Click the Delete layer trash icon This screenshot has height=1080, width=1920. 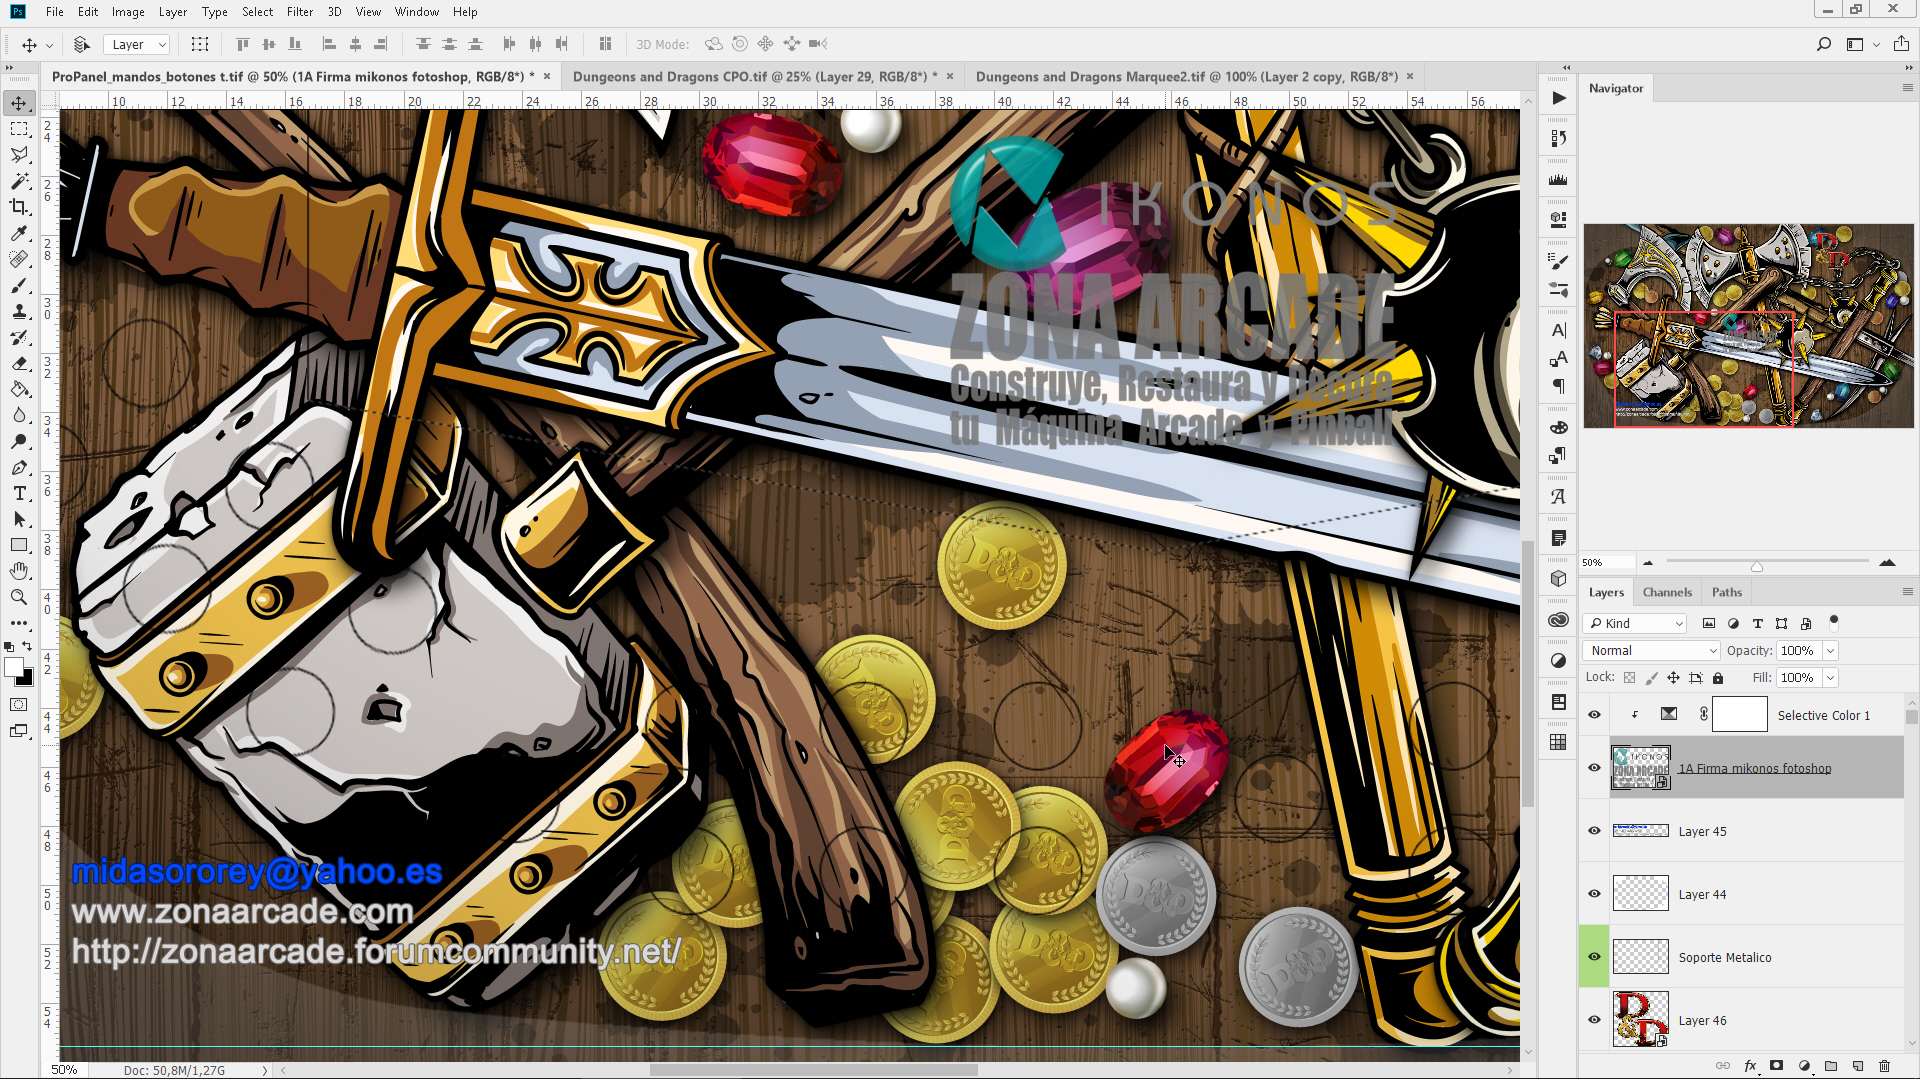(1886, 1066)
